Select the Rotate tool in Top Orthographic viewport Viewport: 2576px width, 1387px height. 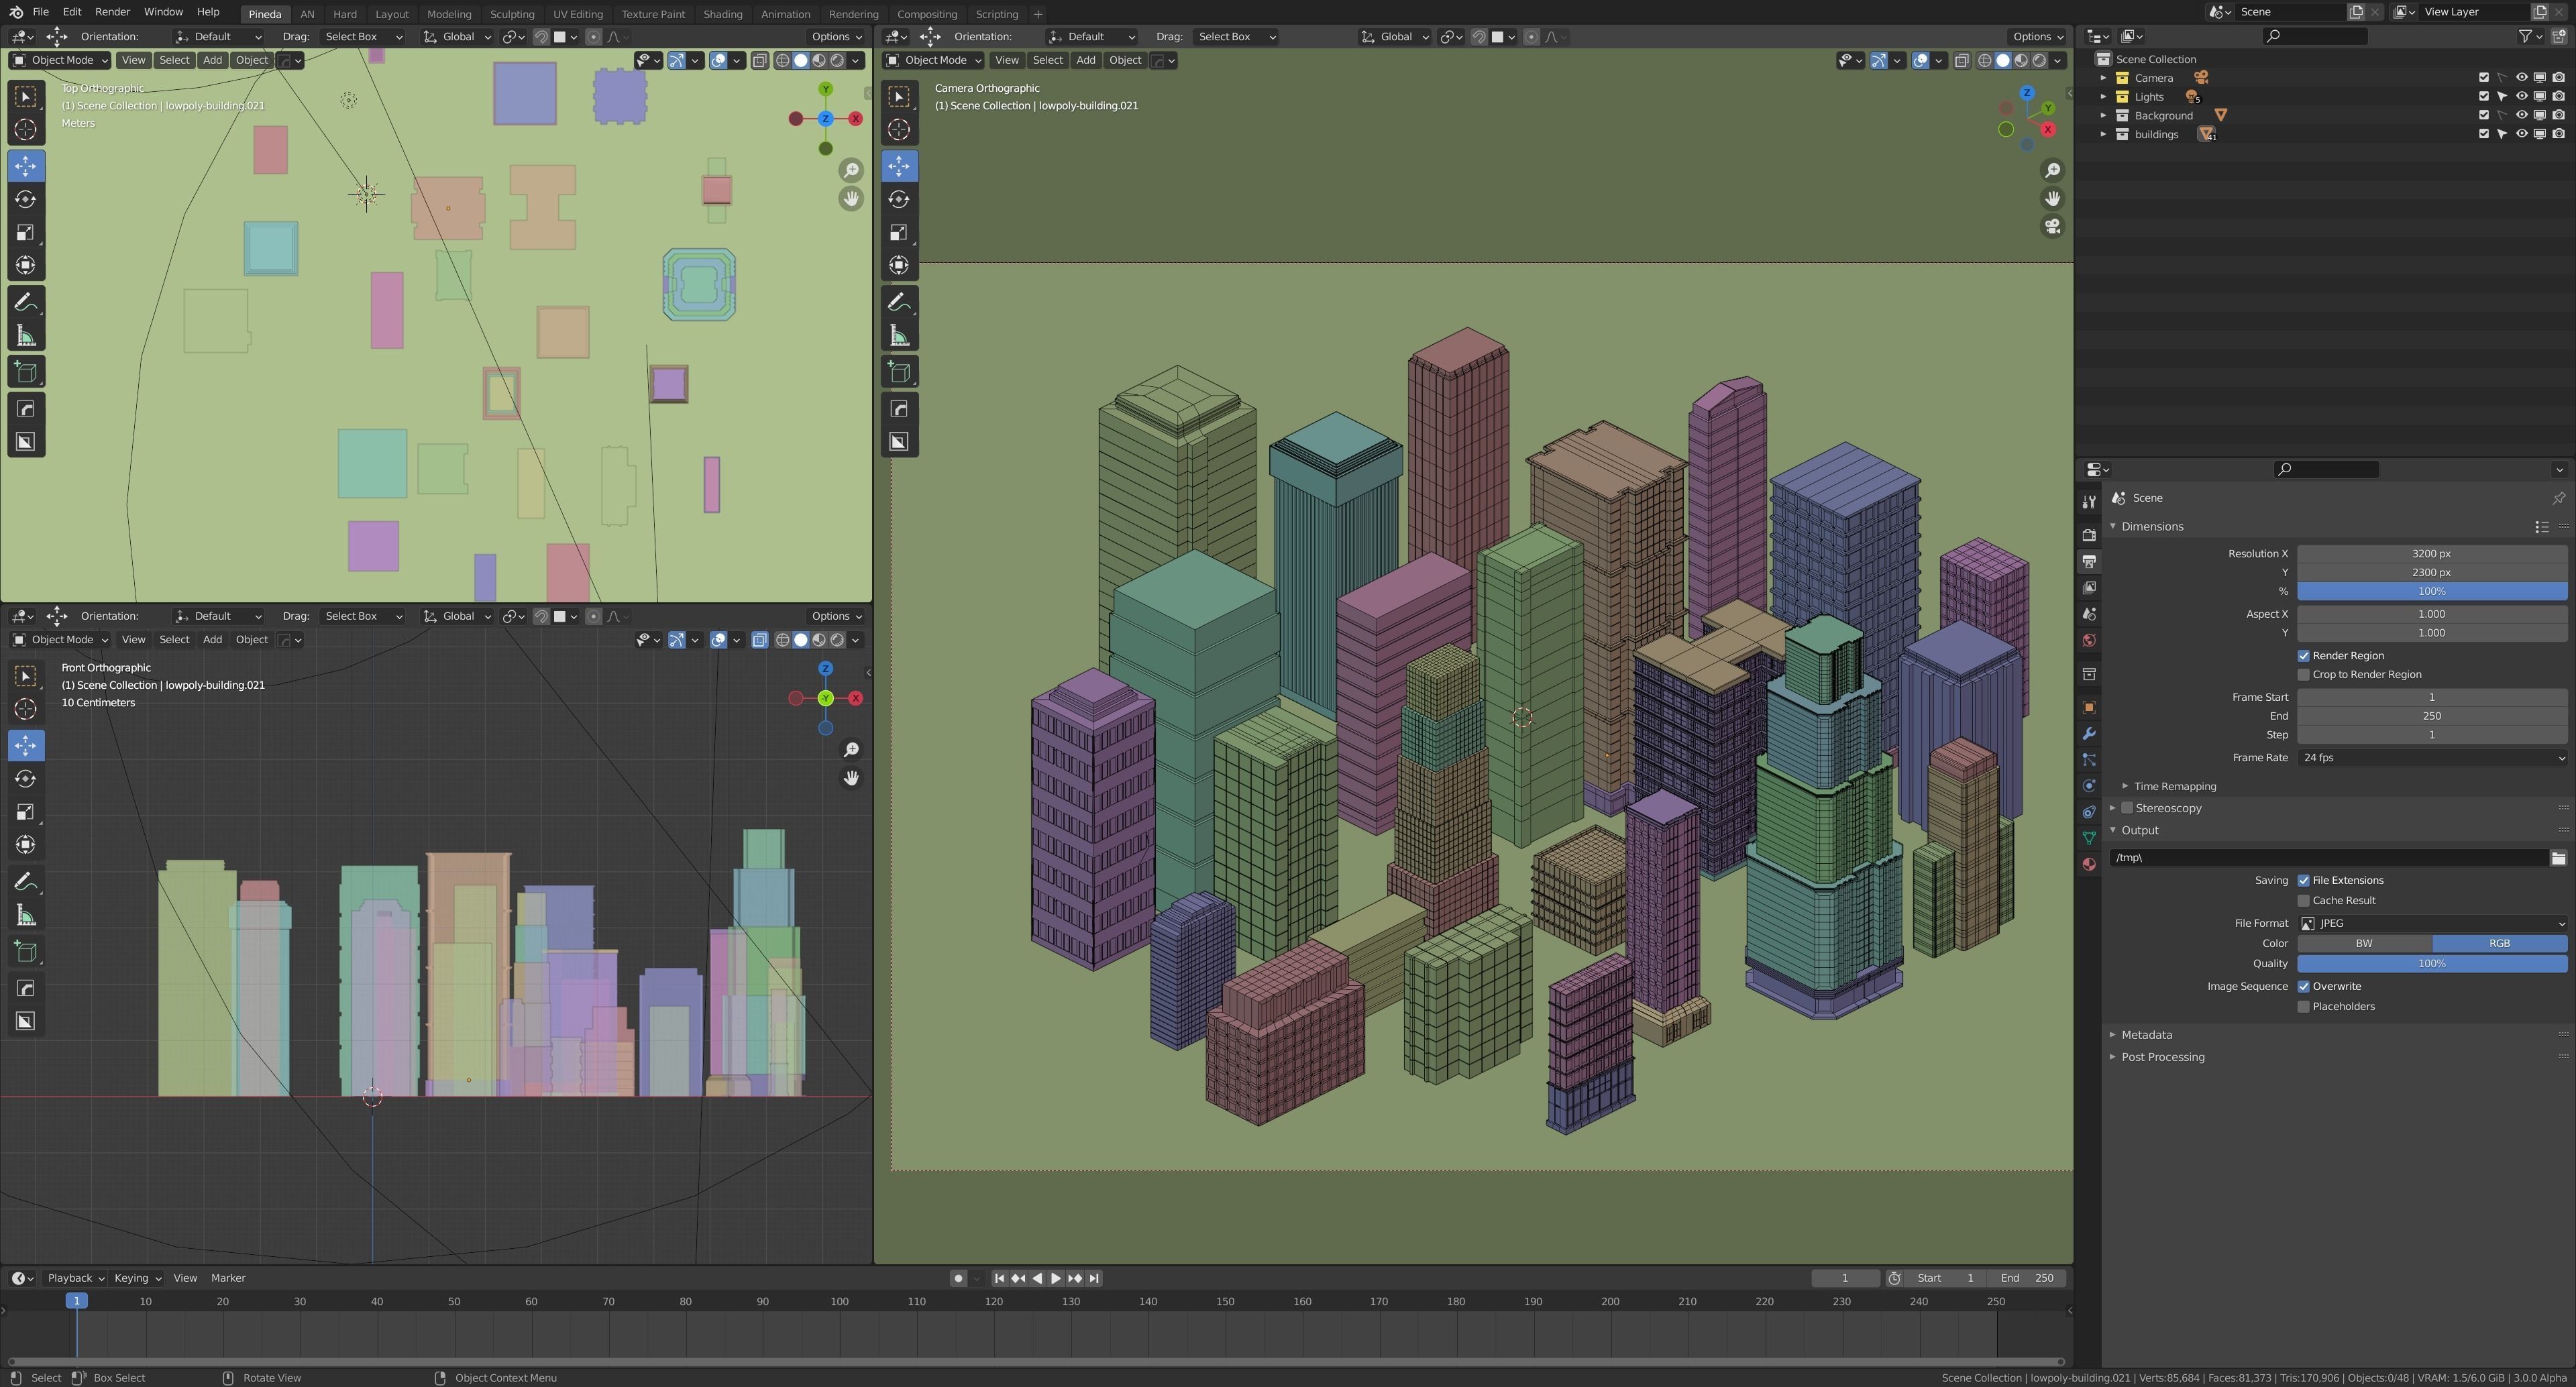pyautogui.click(x=26, y=199)
